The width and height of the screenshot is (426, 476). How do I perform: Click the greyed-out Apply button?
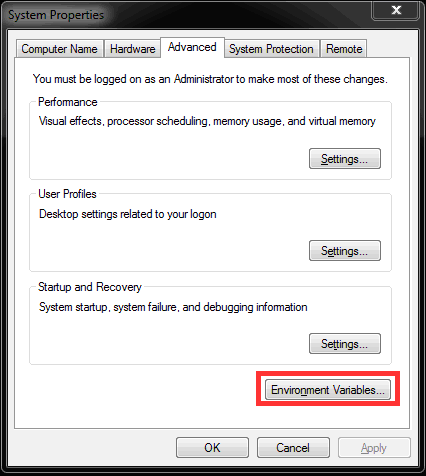pos(374,448)
